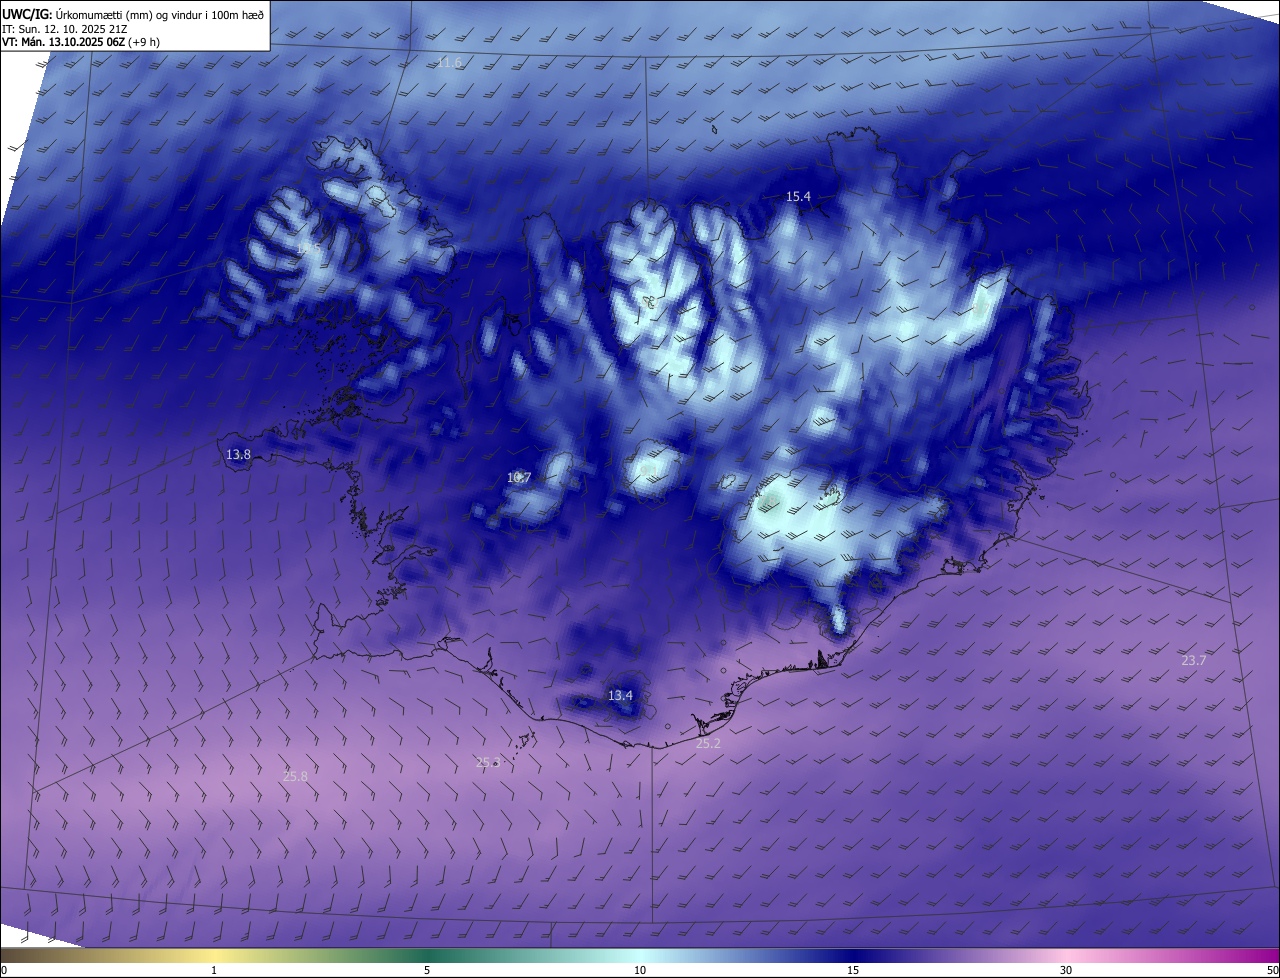Click the title text "UWC/IG: Úrkomumætti (mm) og vindur í 100m hæð"

pos(133,14)
